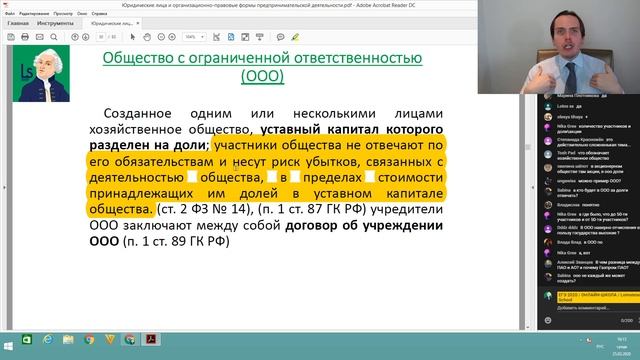The image size is (640, 360).
Task: Open the Окно menu
Action: pyautogui.click(x=82, y=13)
